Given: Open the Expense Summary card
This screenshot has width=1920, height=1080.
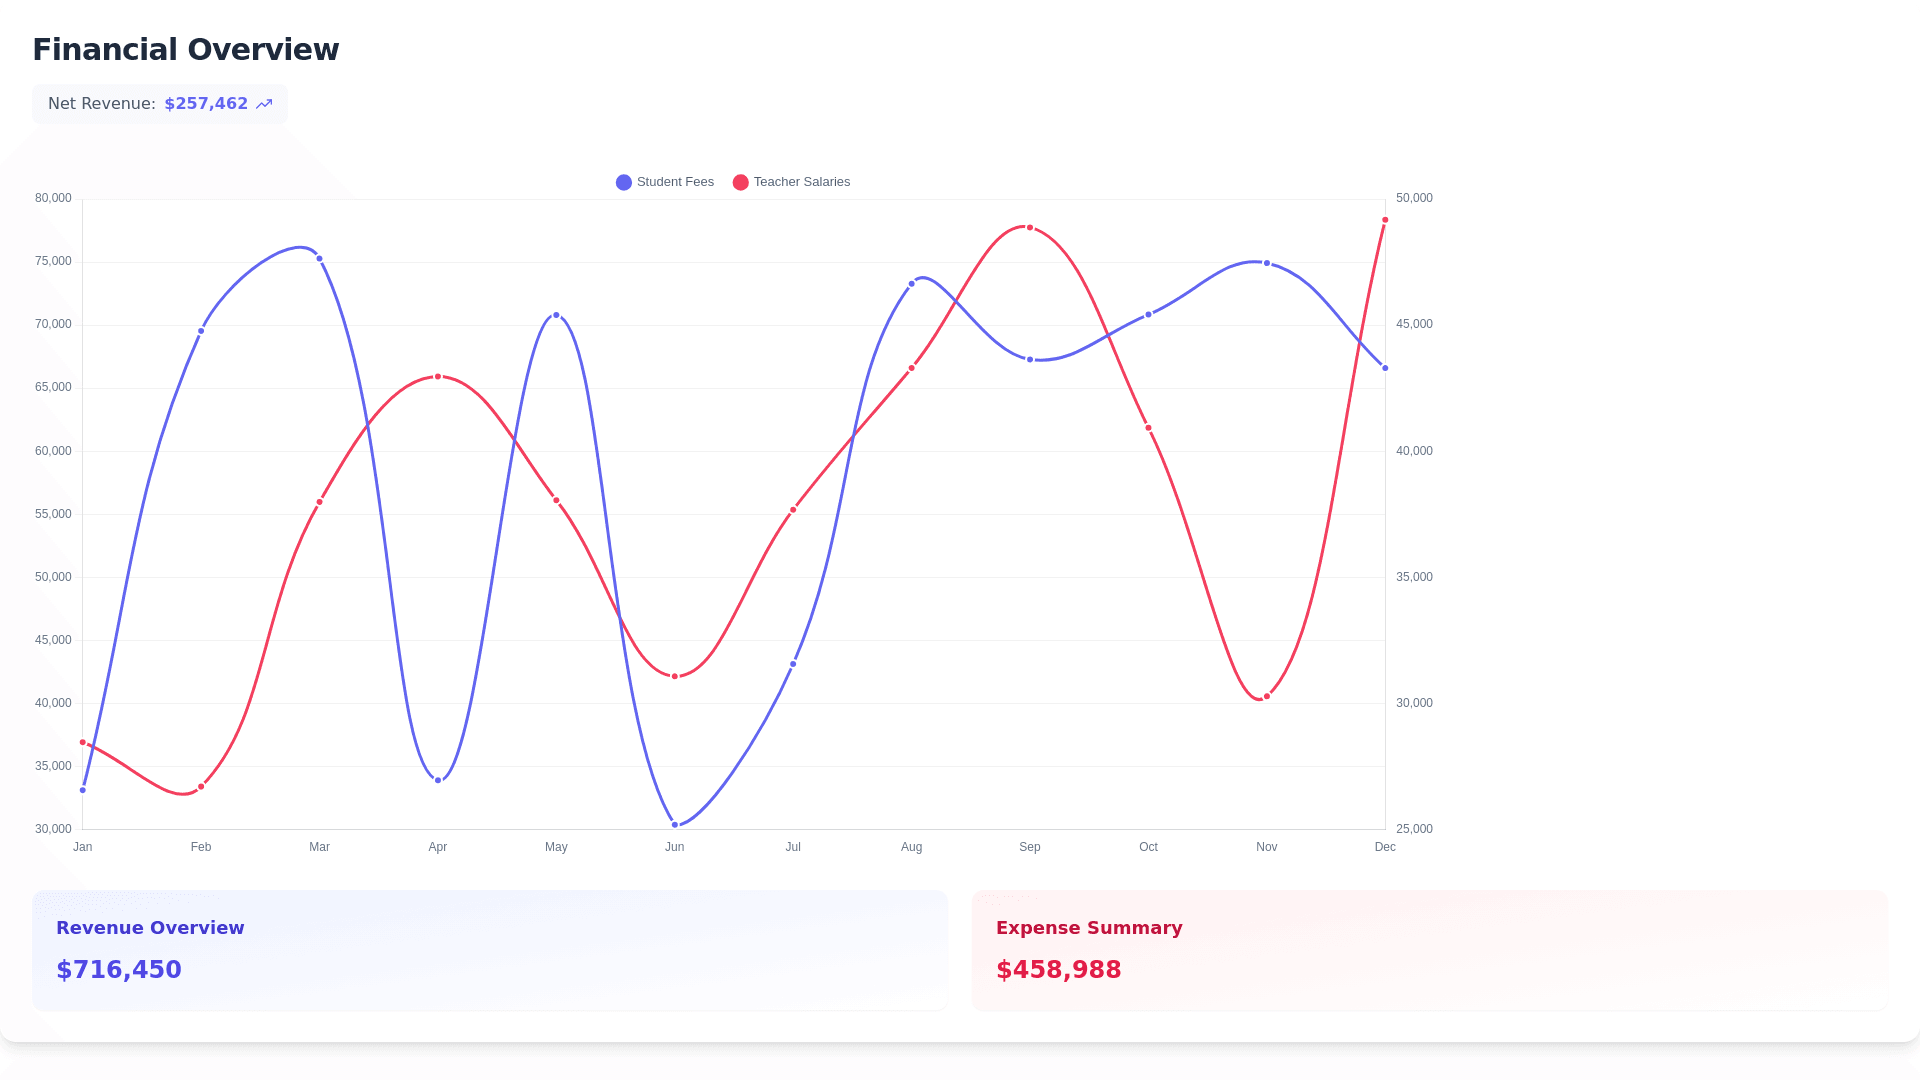Looking at the screenshot, I should [1429, 949].
